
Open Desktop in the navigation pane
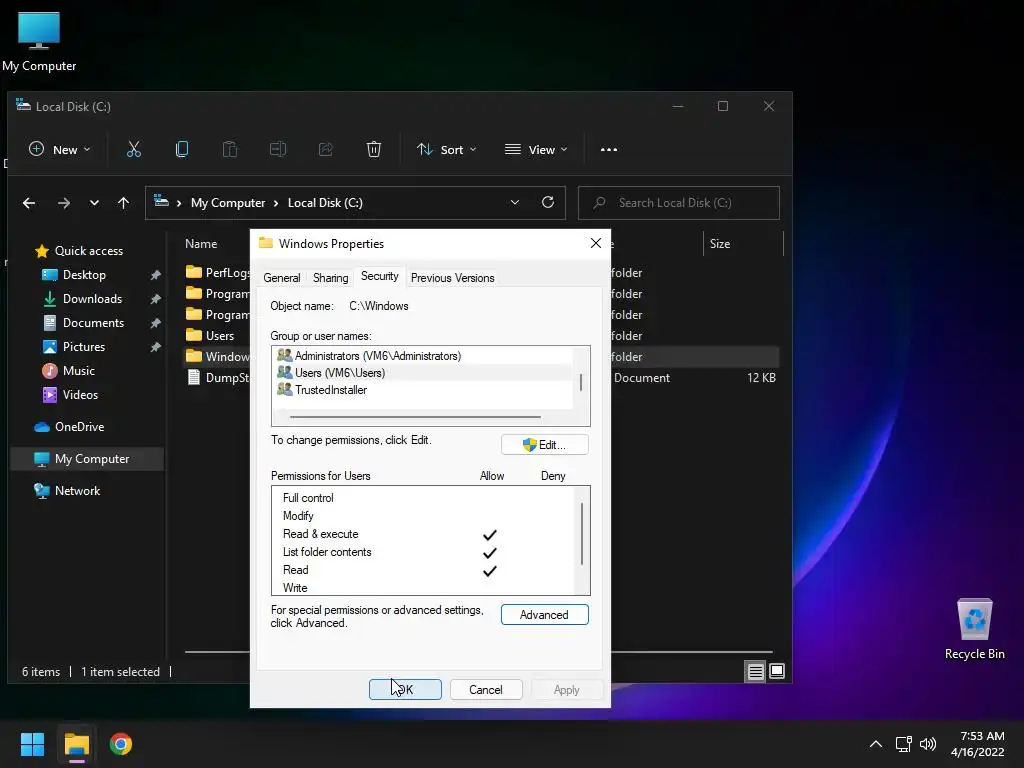84,275
